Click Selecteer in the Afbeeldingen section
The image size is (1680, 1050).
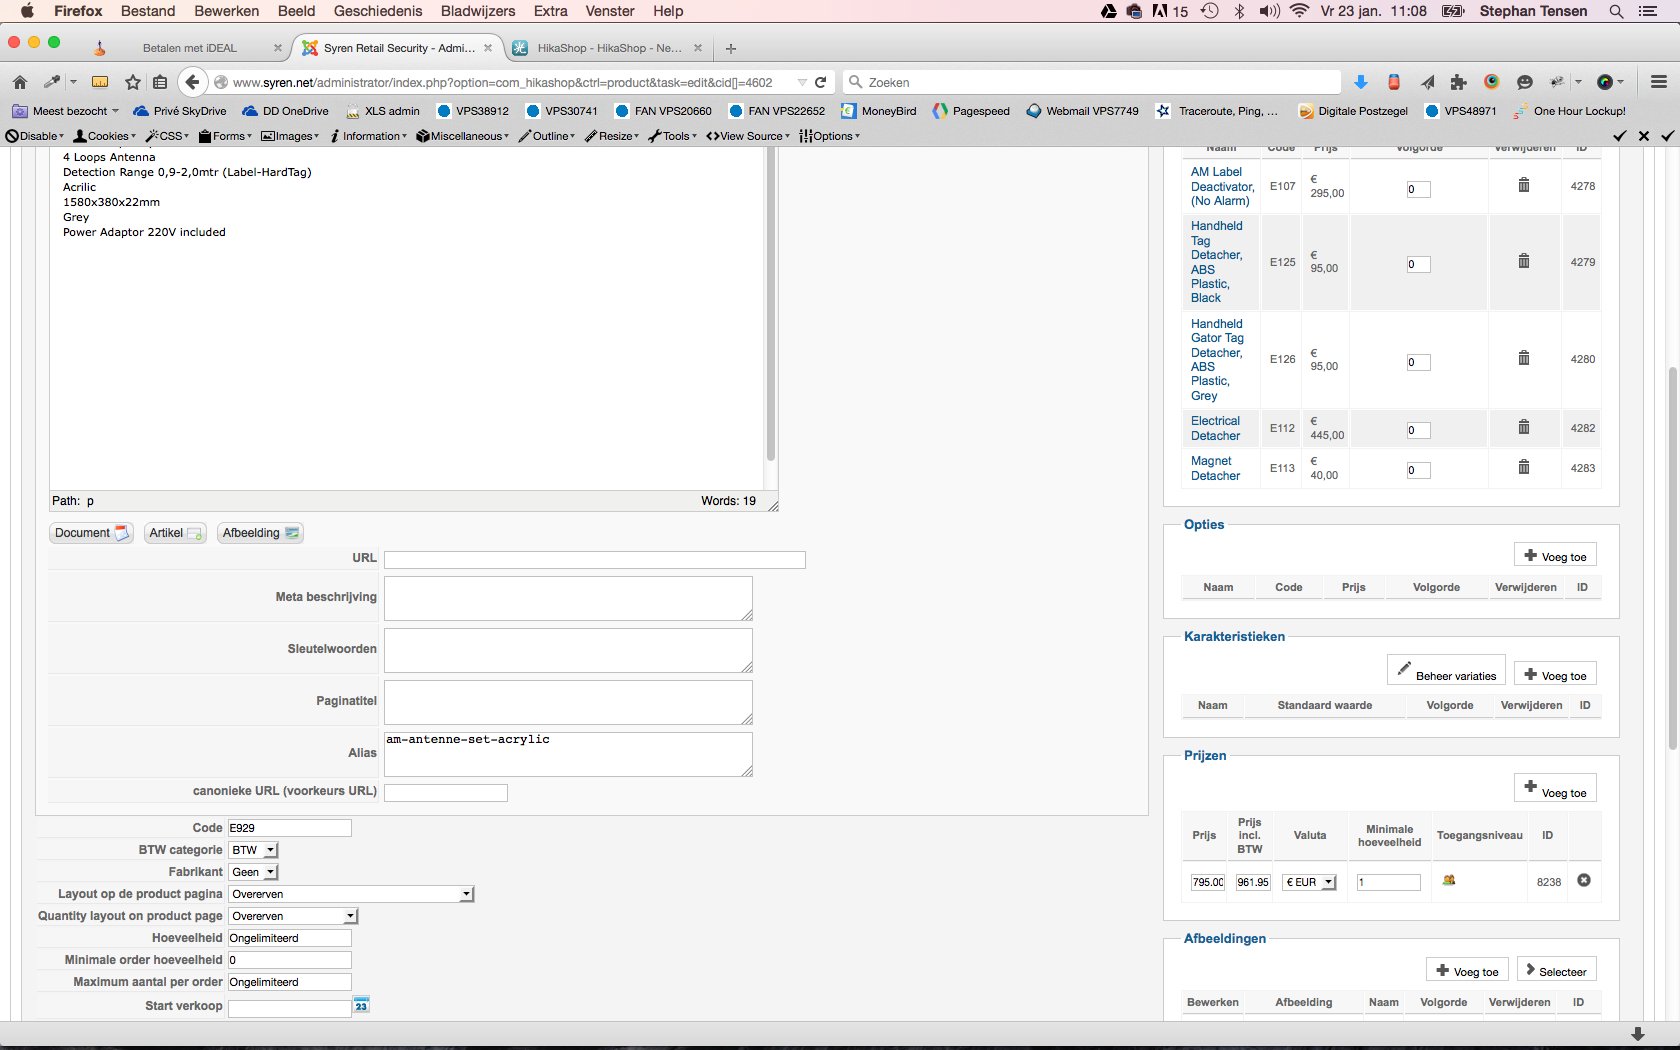(x=1557, y=970)
